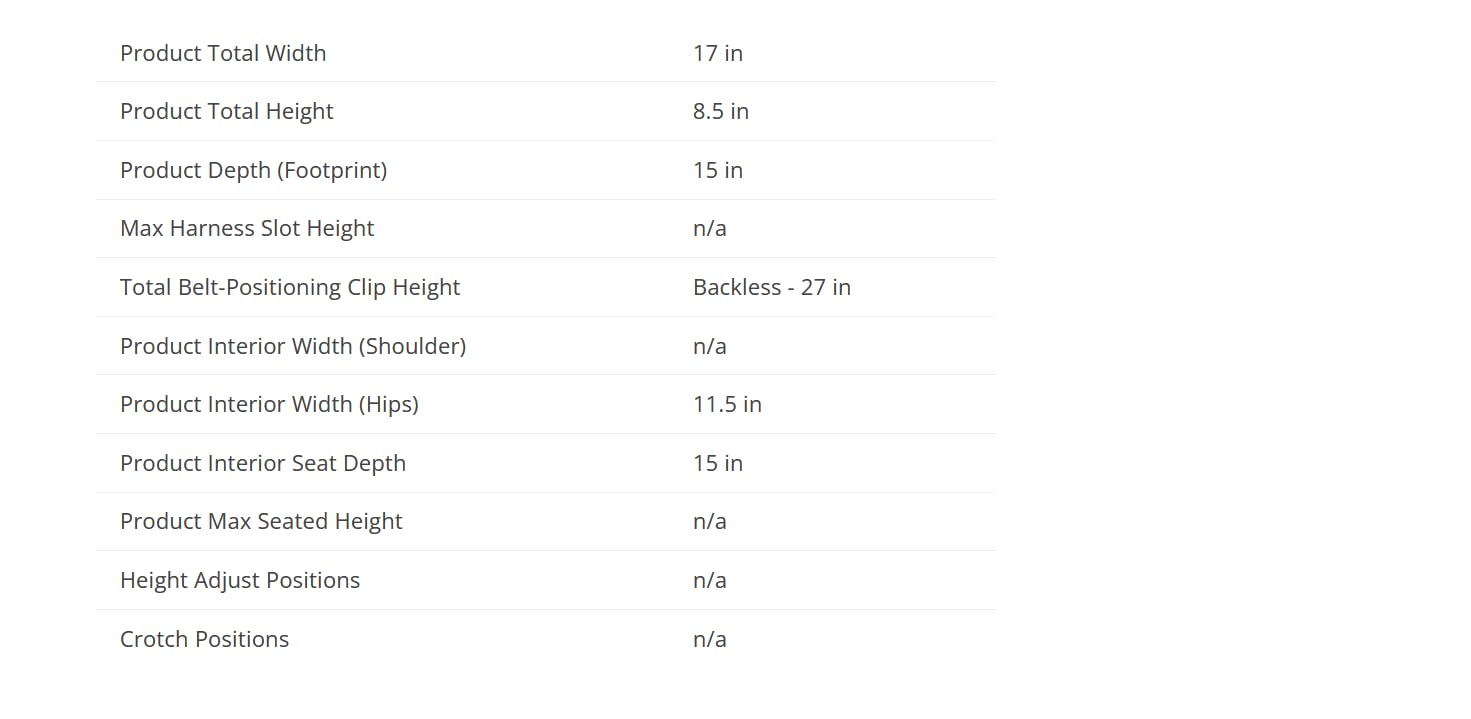Click "Product Interior Width (Hips)" label

[269, 404]
